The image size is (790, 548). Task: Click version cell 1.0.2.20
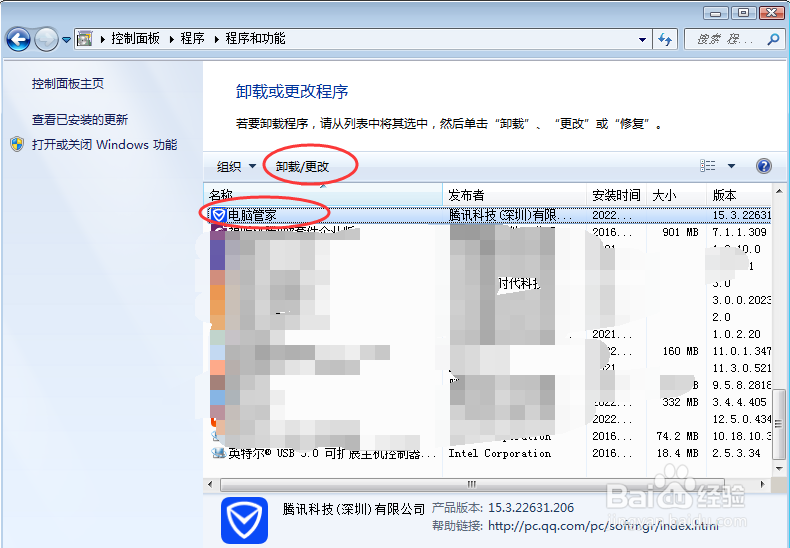click(736, 334)
